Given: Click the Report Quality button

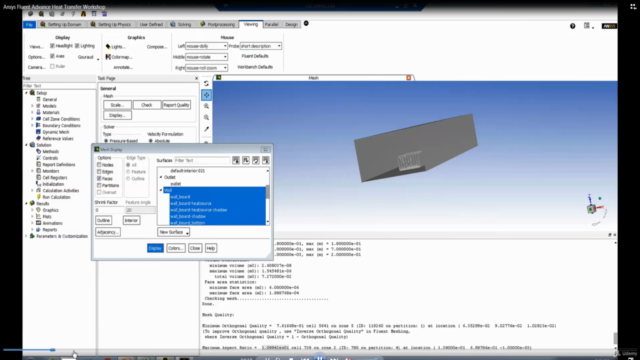Looking at the screenshot, I should click(x=176, y=105).
